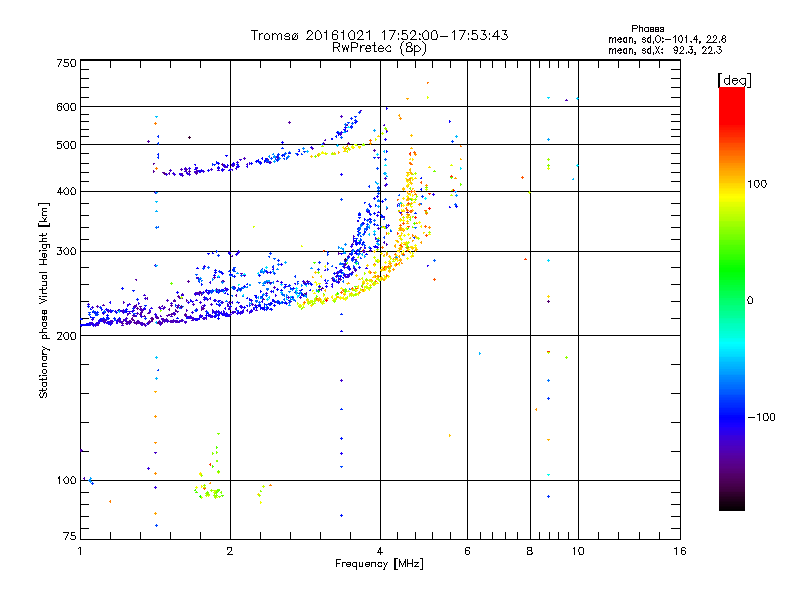
Task: Click the '8' x-axis tick label
Action: click(530, 551)
